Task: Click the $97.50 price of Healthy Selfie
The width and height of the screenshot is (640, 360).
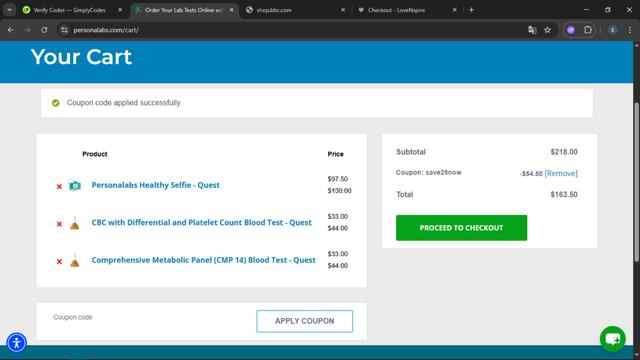Action: tap(338, 179)
